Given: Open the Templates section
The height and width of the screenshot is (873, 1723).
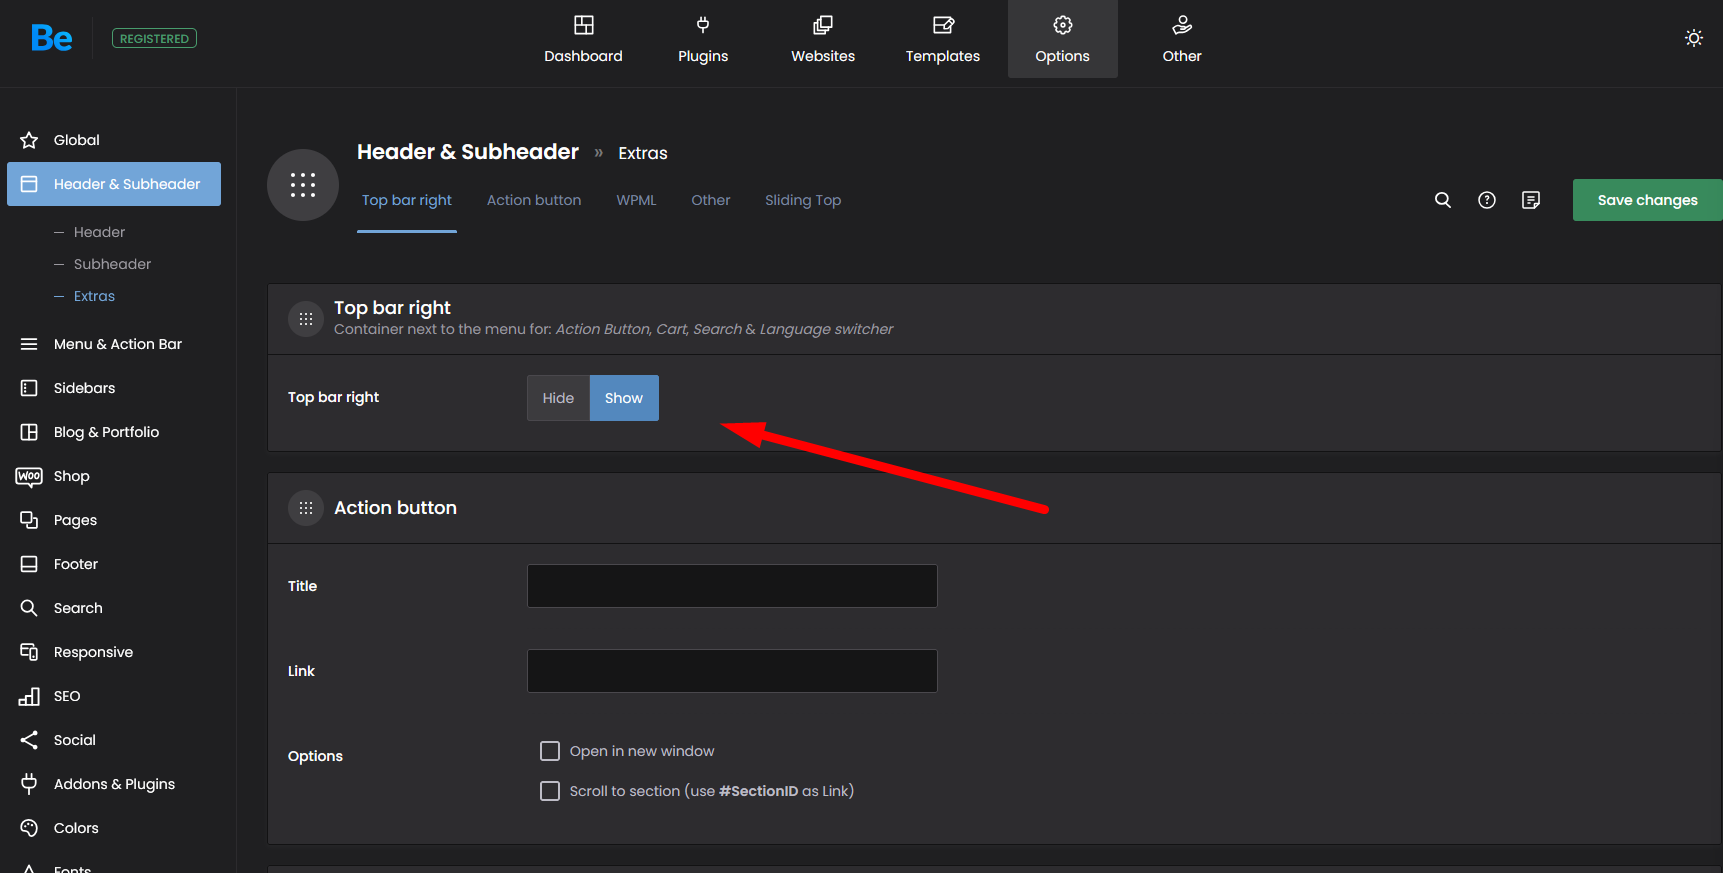Looking at the screenshot, I should [943, 39].
